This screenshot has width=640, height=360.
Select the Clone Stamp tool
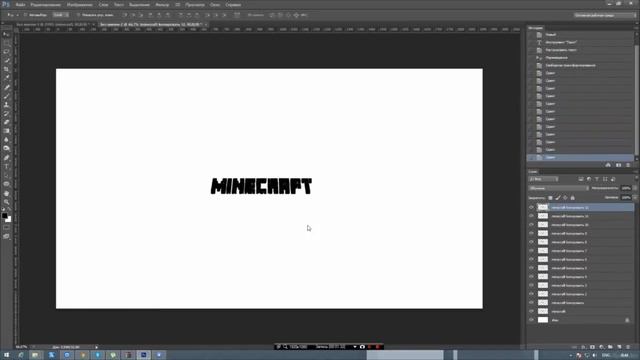click(6, 104)
